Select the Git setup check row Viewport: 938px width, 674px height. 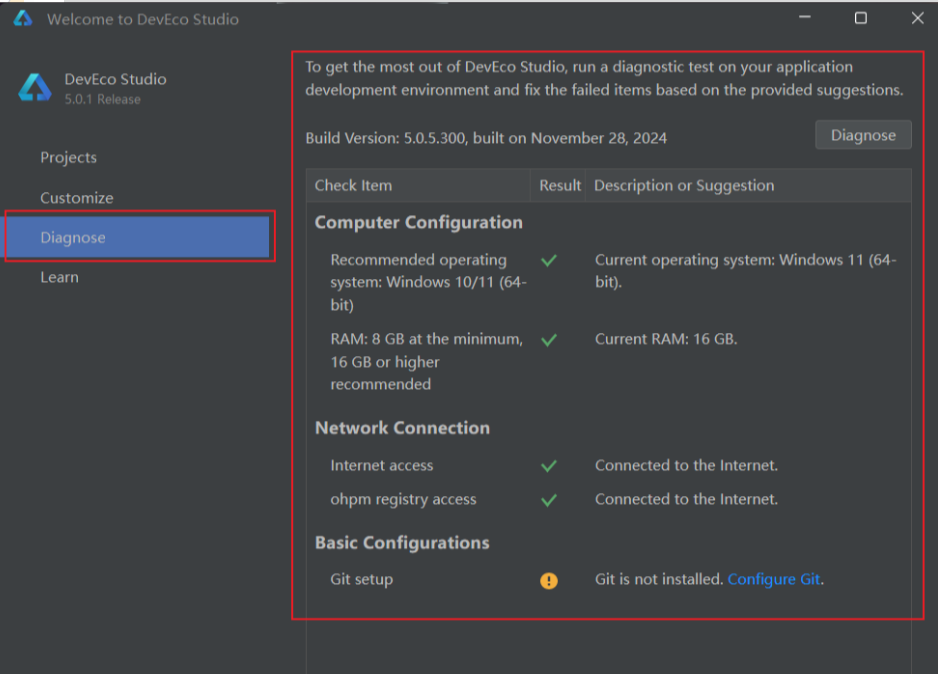[362, 580]
